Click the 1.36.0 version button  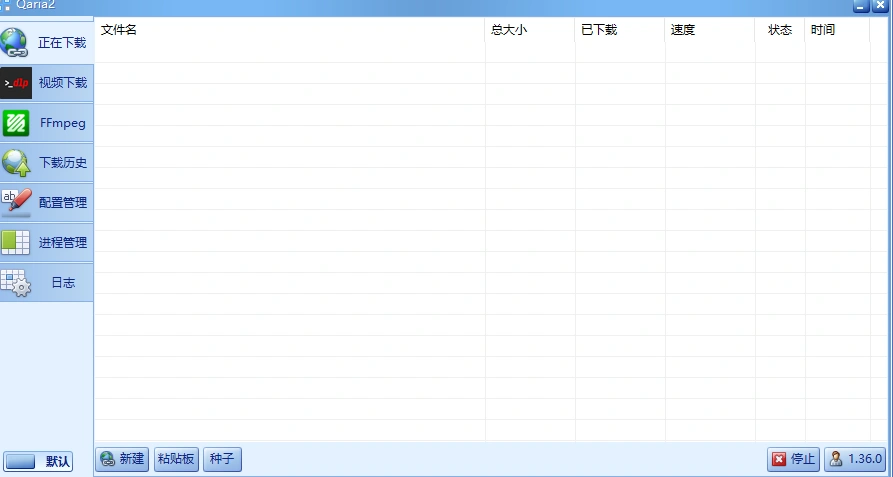pos(856,459)
